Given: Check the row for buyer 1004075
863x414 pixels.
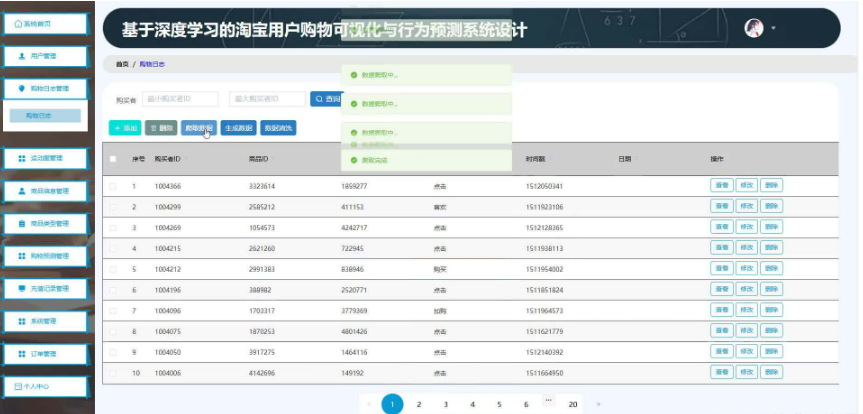Looking at the screenshot, I should click(113, 331).
